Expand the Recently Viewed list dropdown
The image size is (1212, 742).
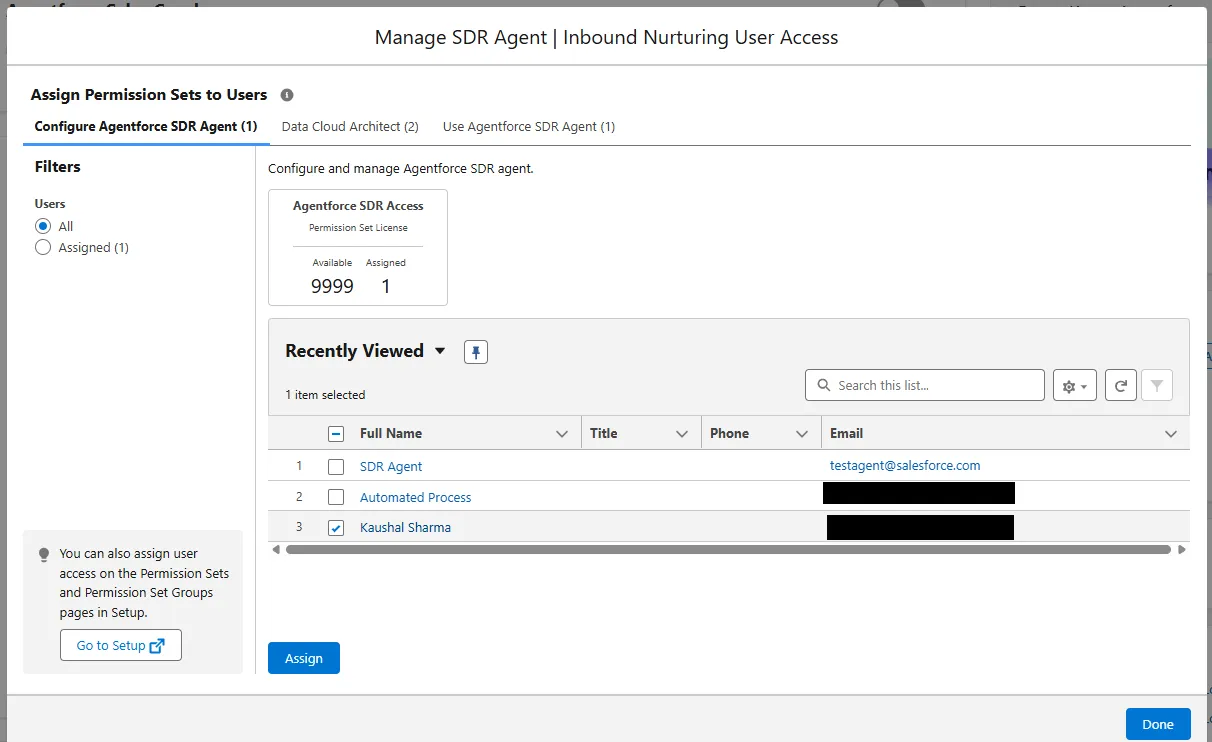440,351
